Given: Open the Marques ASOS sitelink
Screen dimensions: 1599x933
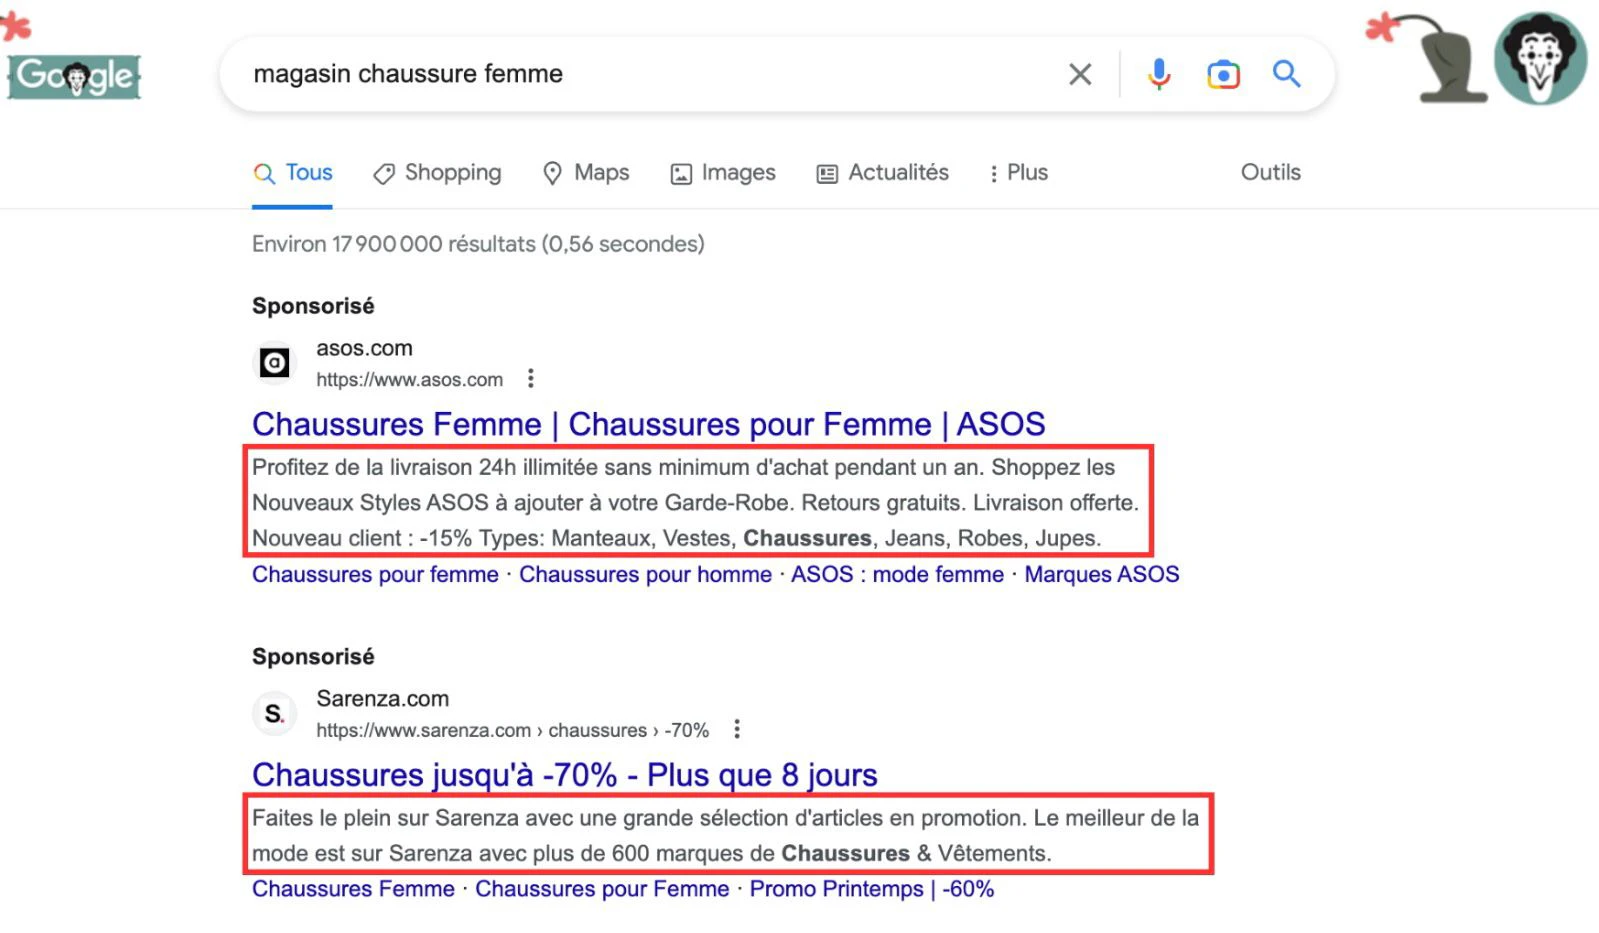Looking at the screenshot, I should point(1102,574).
